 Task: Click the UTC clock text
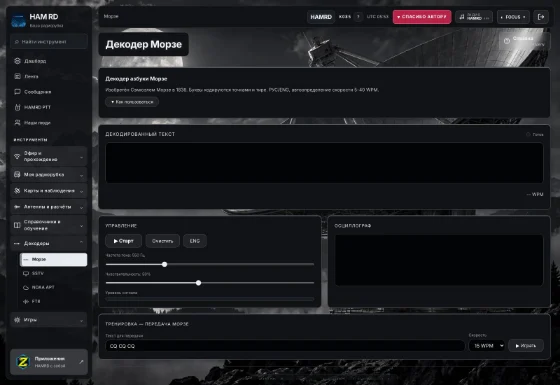click(x=378, y=17)
